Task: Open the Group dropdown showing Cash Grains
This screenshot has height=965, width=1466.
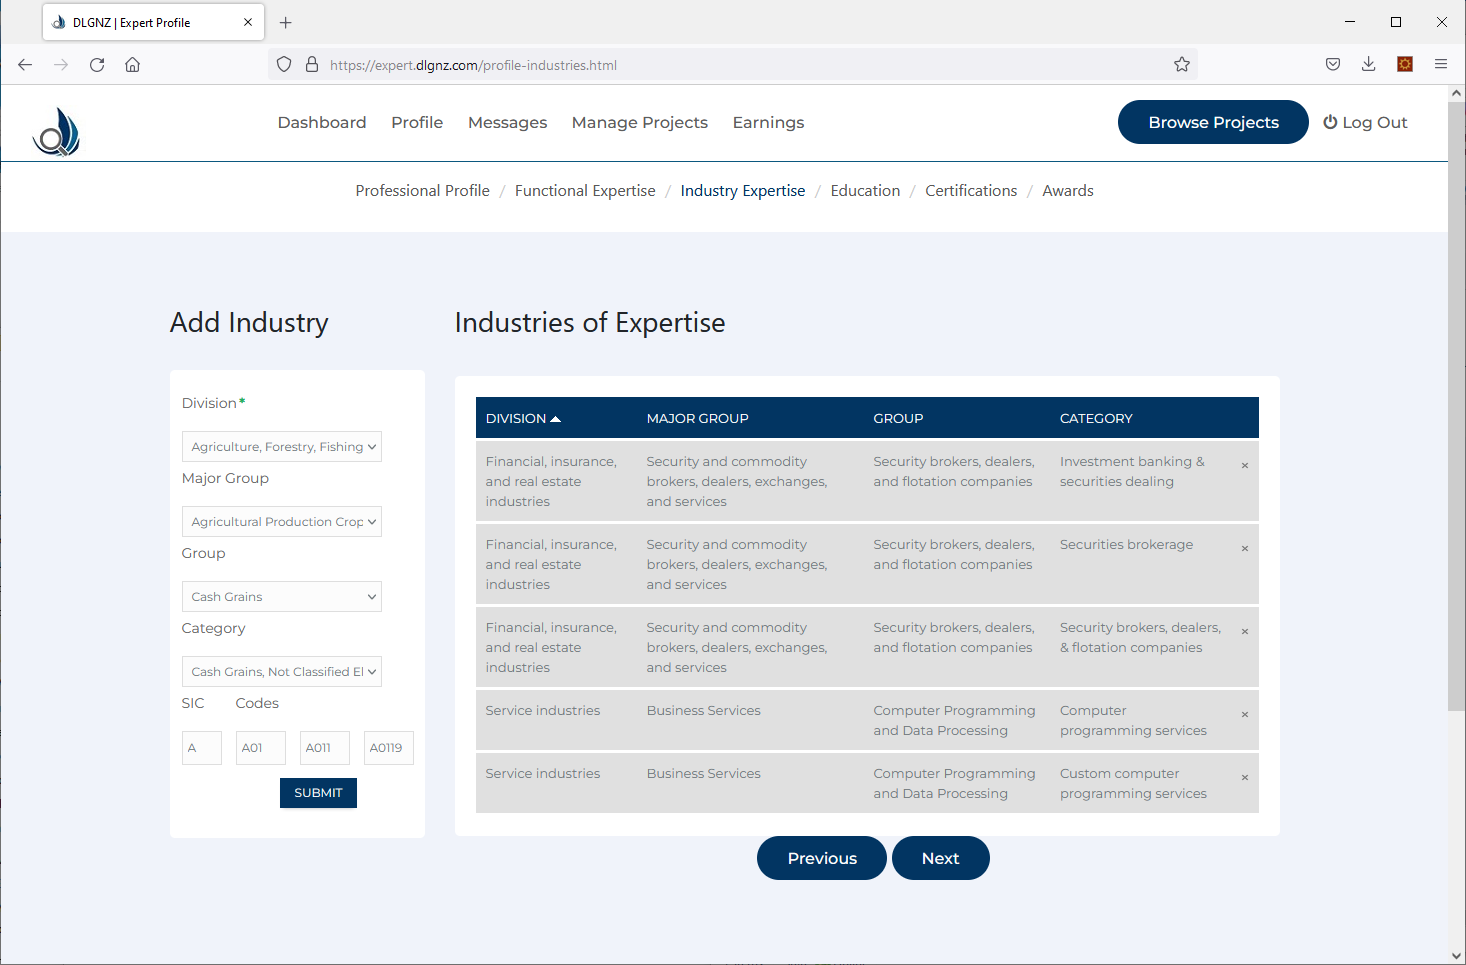Action: click(282, 597)
